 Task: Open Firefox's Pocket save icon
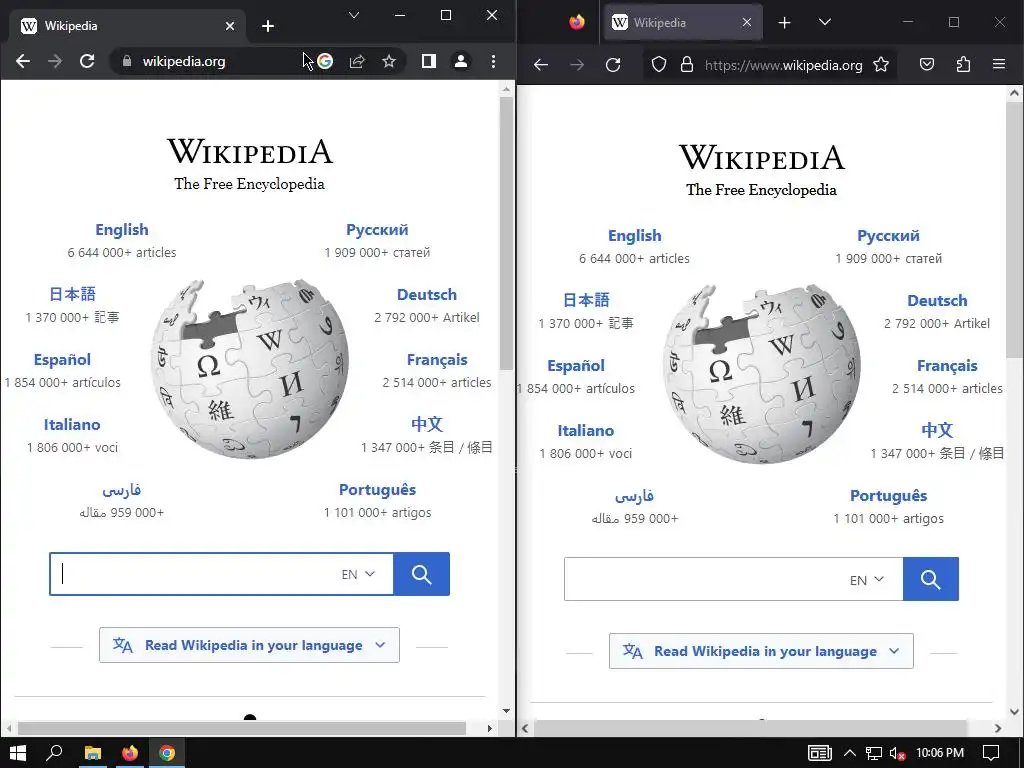pyautogui.click(x=927, y=65)
